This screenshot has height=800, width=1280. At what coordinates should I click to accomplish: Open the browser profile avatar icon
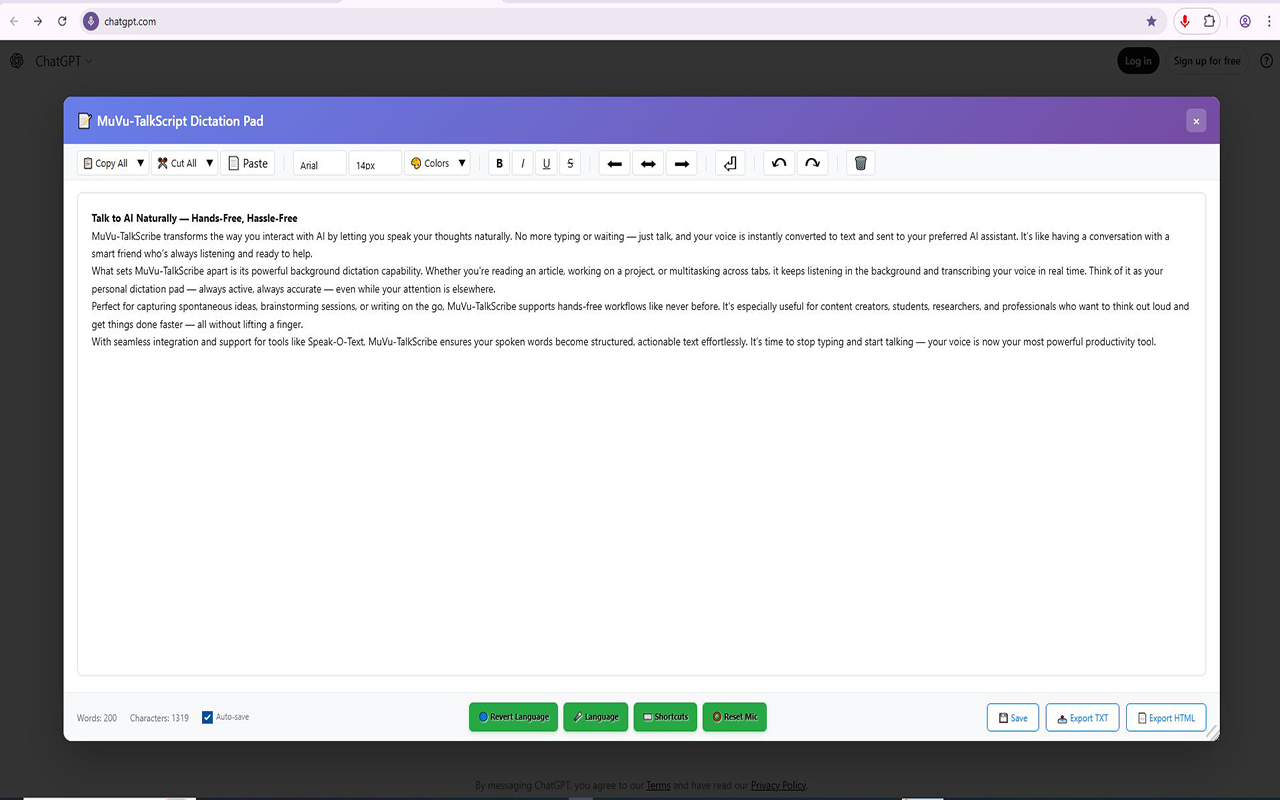point(1245,21)
